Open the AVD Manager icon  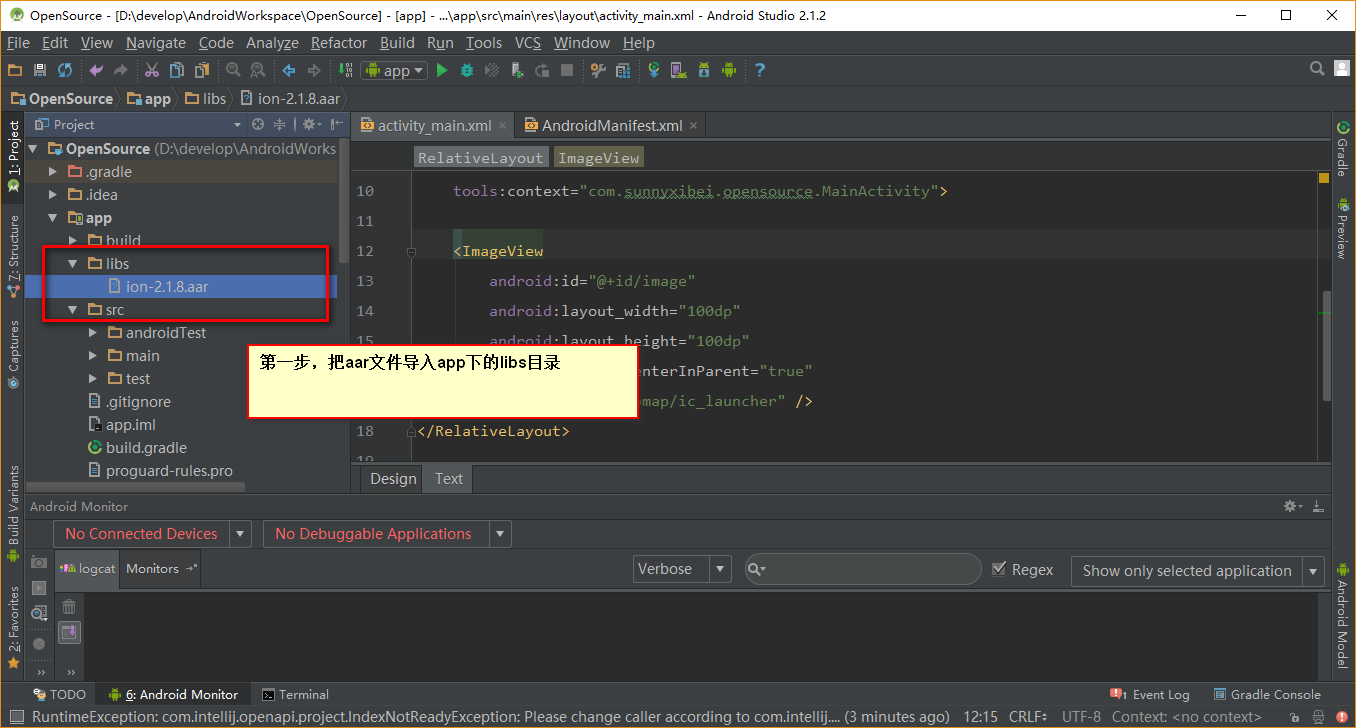click(679, 70)
